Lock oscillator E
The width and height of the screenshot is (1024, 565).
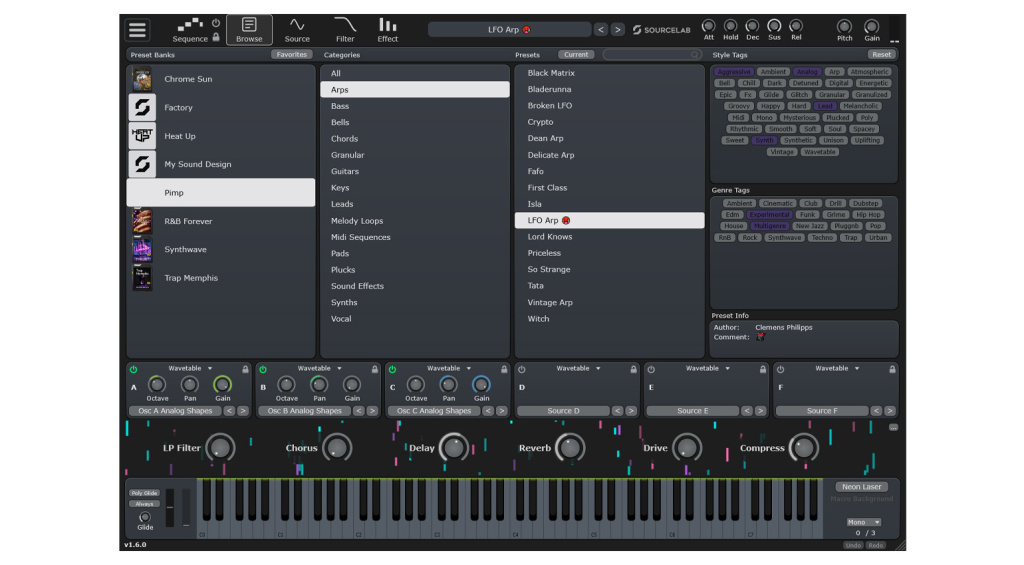point(763,369)
